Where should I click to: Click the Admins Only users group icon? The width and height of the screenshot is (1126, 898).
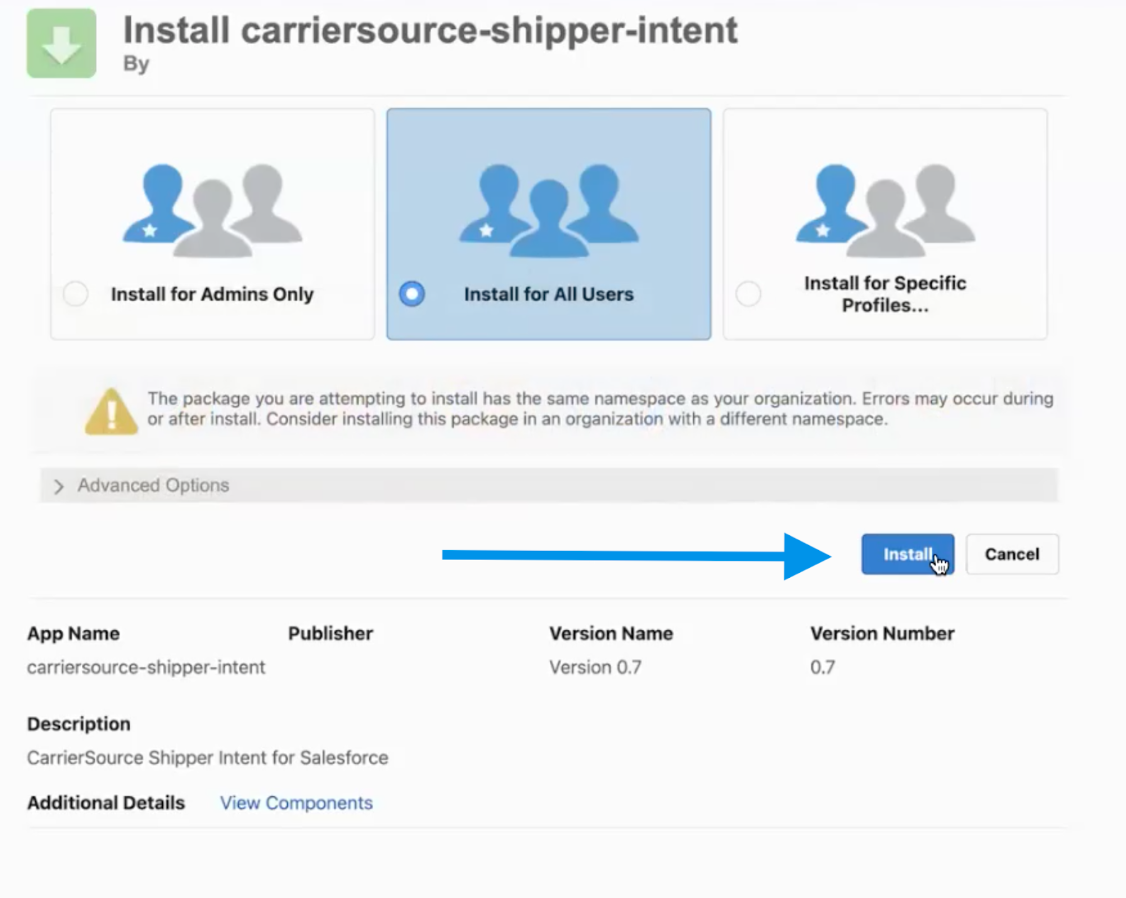(213, 210)
